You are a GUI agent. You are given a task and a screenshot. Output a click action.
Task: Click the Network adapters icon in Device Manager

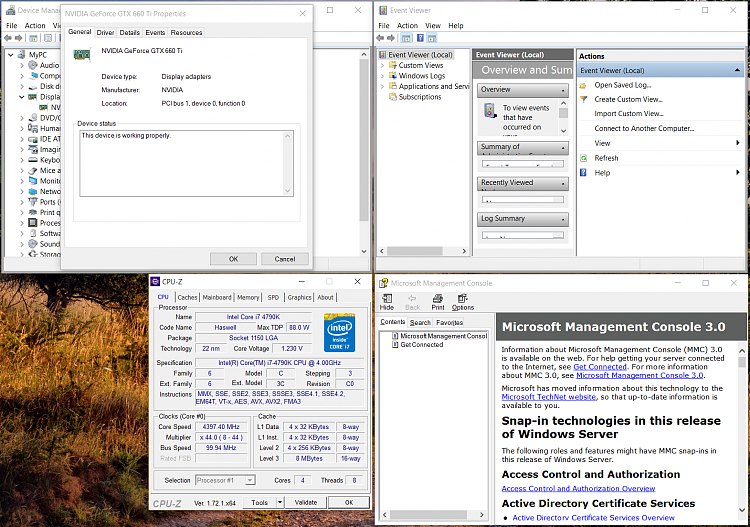point(33,191)
